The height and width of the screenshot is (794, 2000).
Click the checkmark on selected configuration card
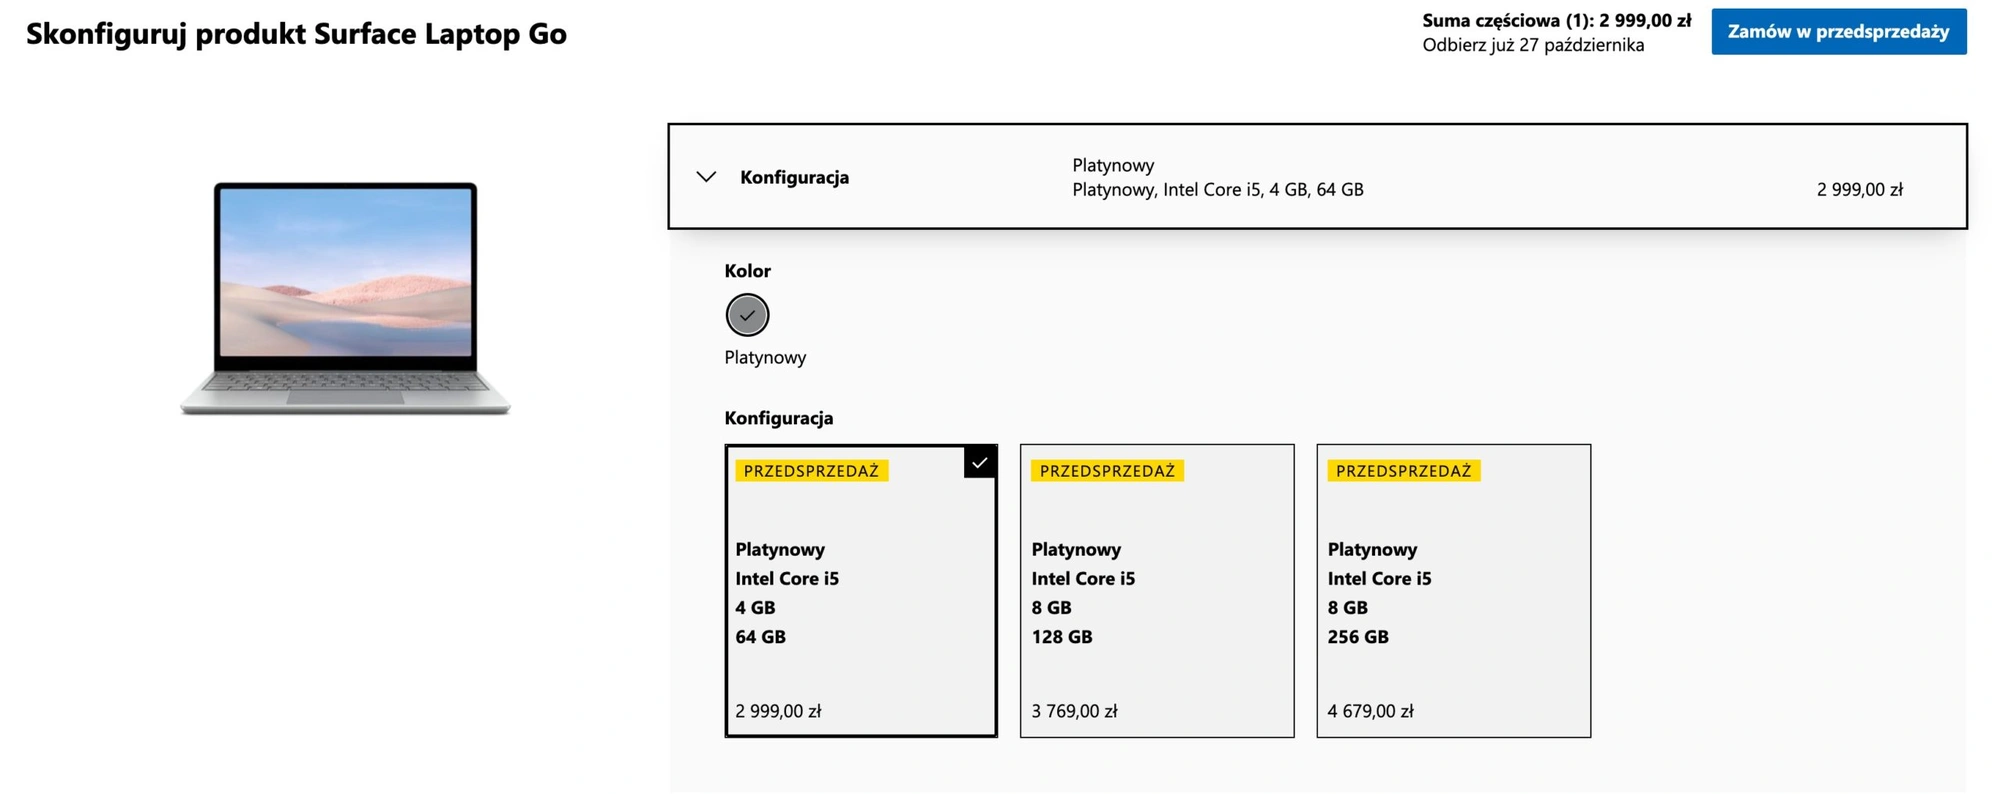coord(980,462)
